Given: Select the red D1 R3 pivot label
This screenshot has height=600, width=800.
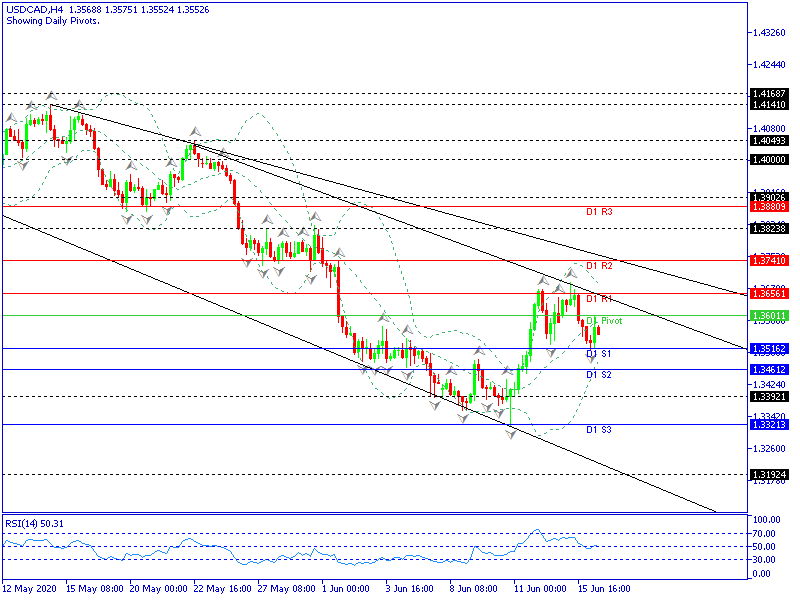Looking at the screenshot, I should coord(599,212).
